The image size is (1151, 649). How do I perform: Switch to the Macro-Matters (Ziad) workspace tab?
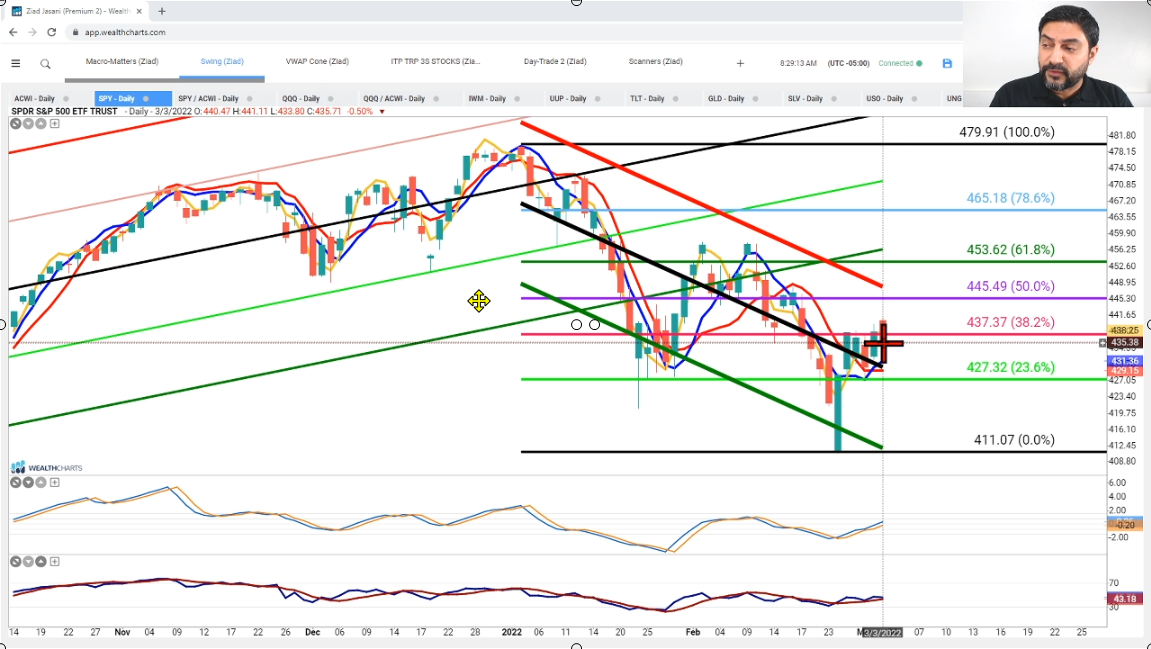122,62
